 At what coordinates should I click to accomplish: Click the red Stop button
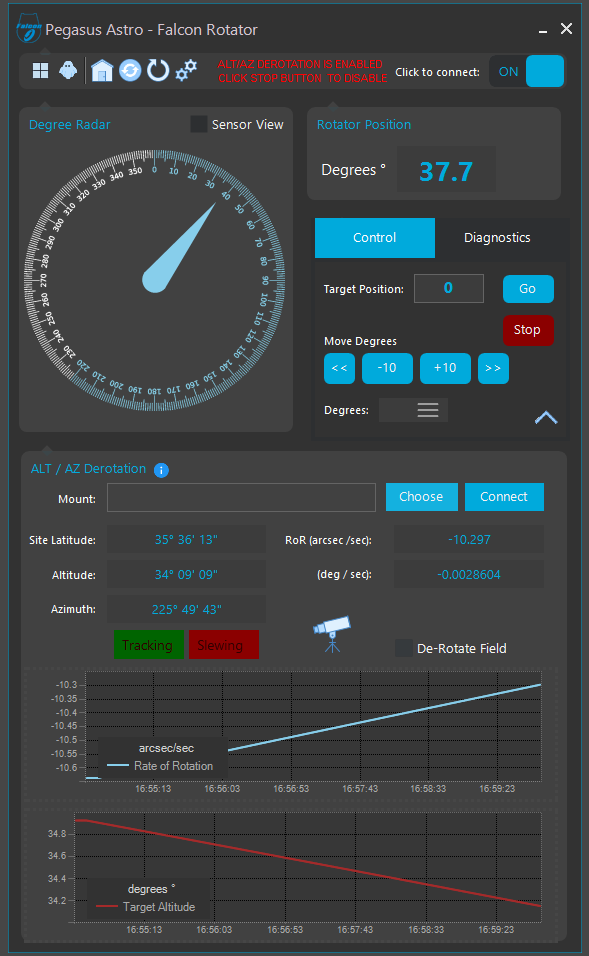coord(528,330)
